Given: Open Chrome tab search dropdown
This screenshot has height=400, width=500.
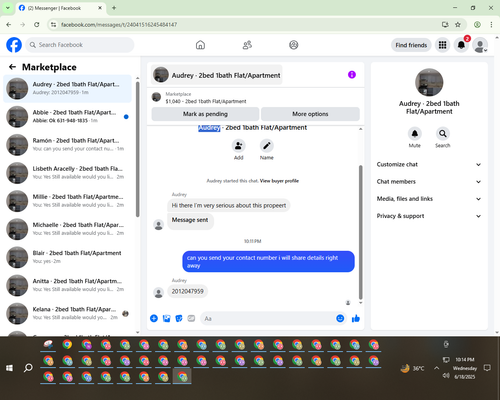Looking at the screenshot, I should point(7,8).
